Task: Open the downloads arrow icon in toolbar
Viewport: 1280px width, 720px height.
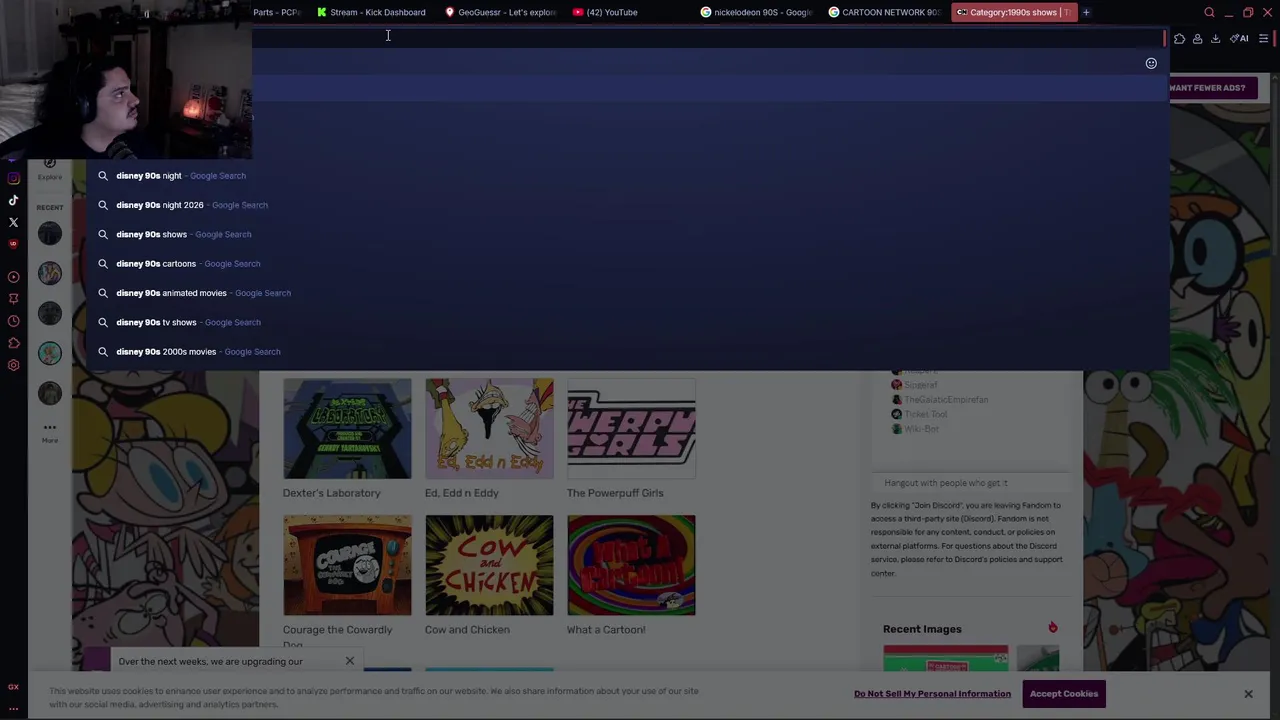Action: (x=1215, y=38)
